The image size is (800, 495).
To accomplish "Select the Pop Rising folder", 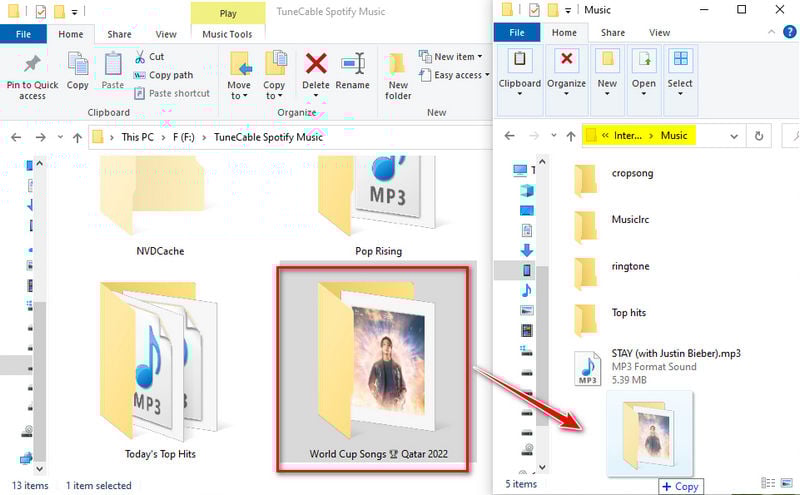I will click(x=378, y=206).
